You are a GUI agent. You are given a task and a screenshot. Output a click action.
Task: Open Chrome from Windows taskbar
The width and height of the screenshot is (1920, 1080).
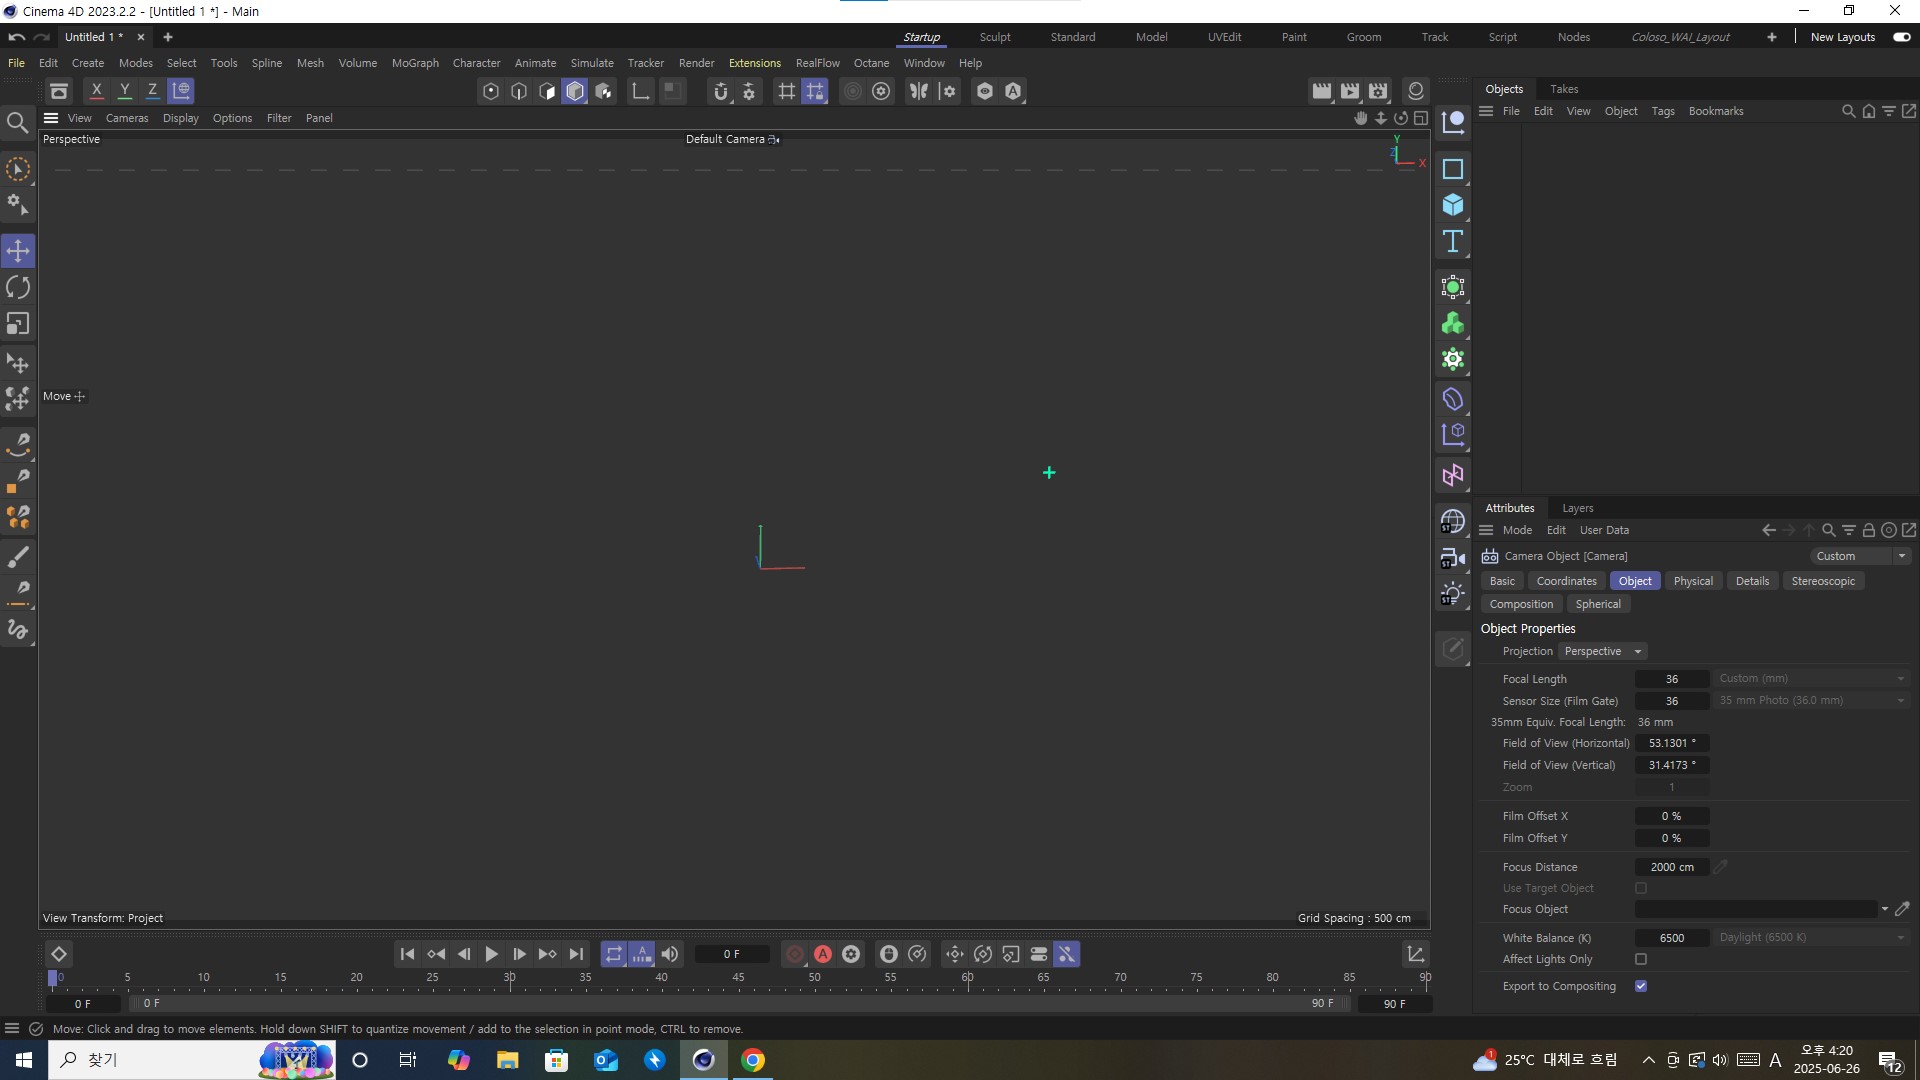point(753,1060)
